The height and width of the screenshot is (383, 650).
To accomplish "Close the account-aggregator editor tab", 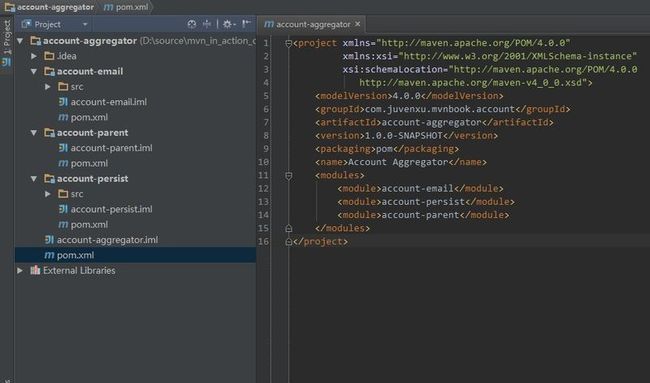I will pyautogui.click(x=357, y=24).
